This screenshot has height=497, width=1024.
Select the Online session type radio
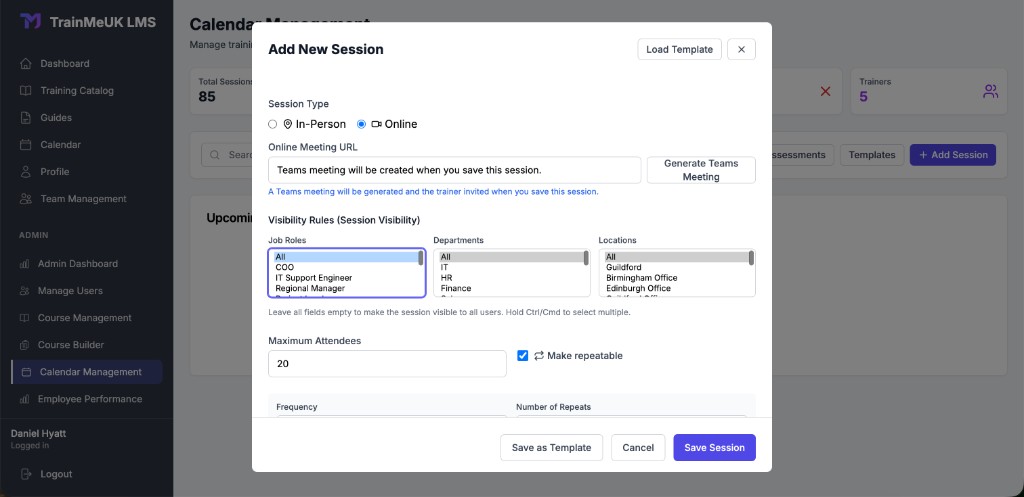(361, 124)
